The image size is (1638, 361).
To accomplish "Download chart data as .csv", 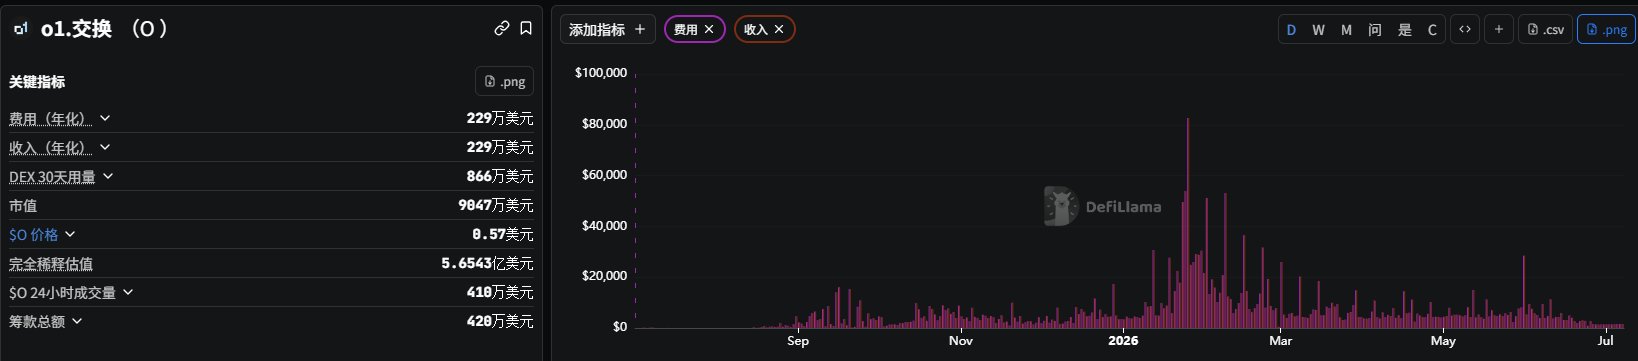I will tap(1546, 29).
